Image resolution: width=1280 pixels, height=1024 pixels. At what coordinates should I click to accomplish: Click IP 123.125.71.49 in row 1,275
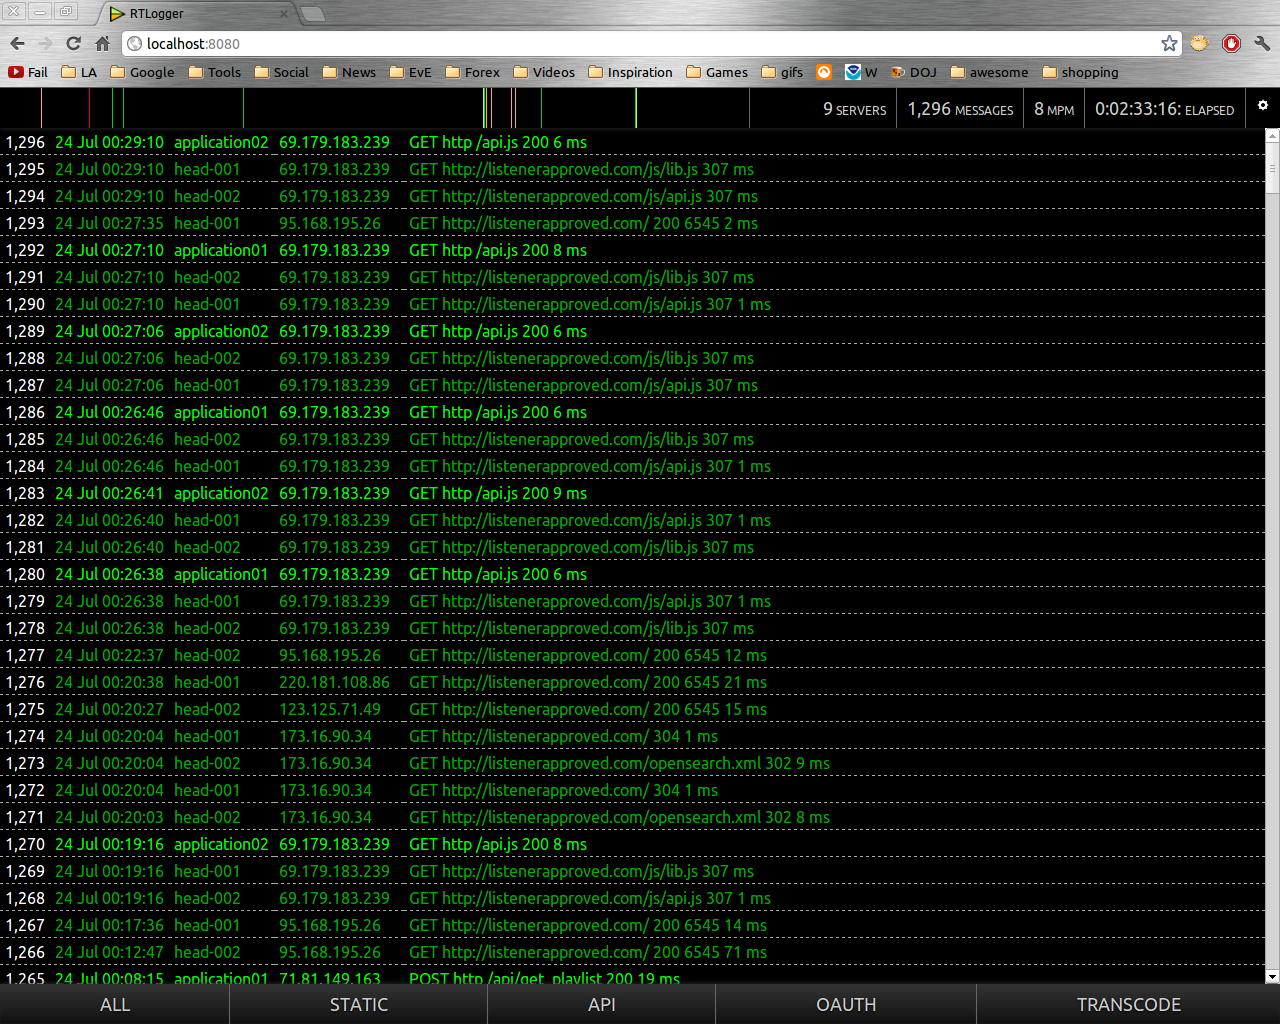(330, 709)
